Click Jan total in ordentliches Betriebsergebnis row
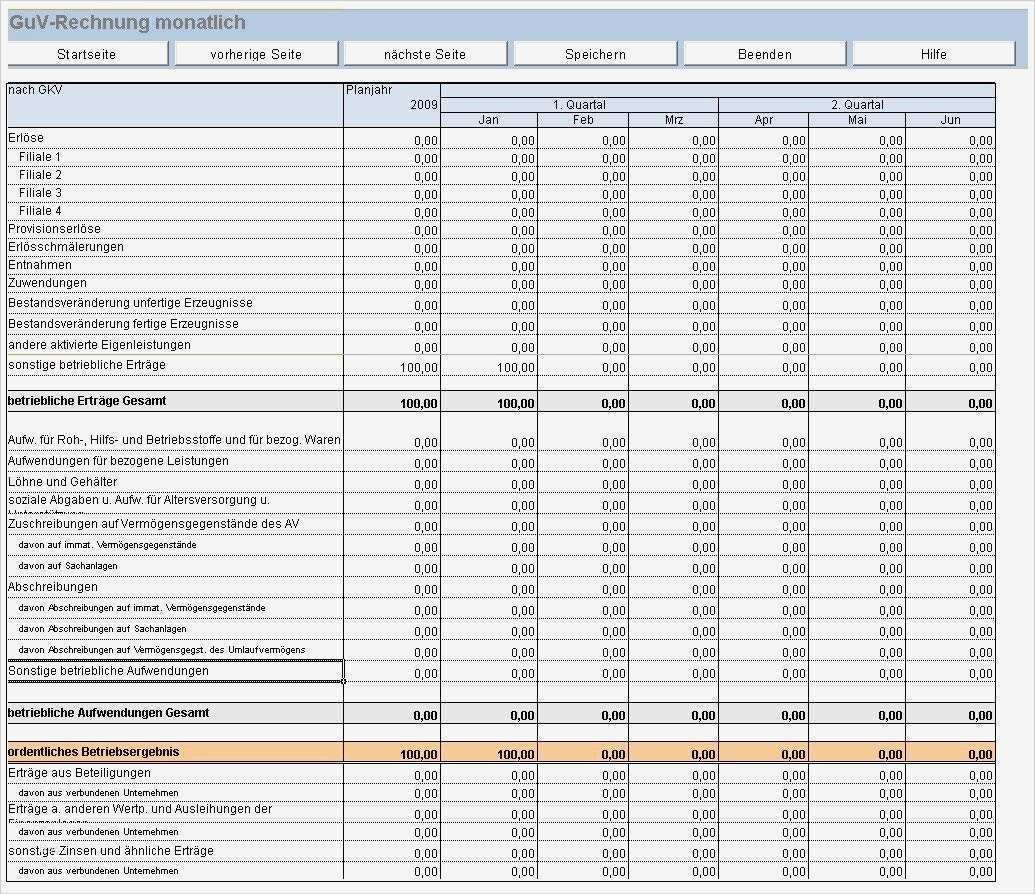1035x894 pixels. tap(489, 754)
